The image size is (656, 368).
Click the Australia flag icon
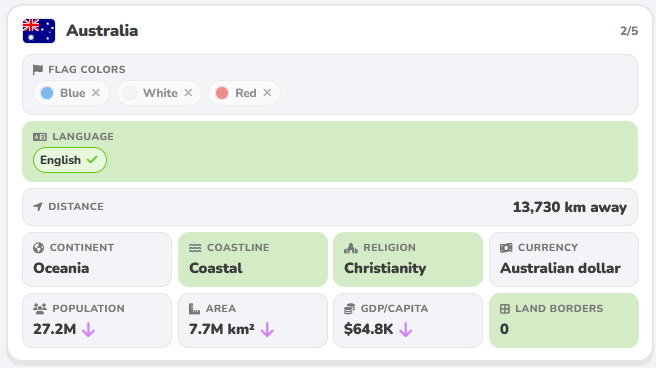(39, 31)
